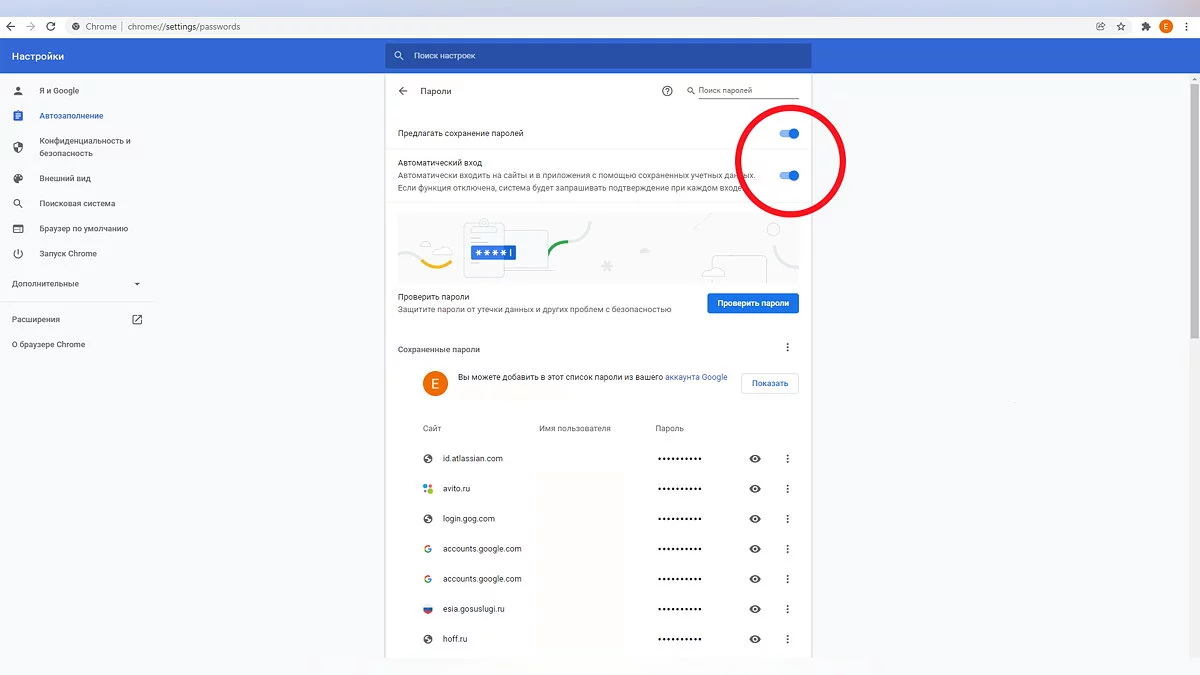This screenshot has width=1200, height=675.
Task: Open the profile avatar E in the toolbar
Action: tap(1166, 26)
